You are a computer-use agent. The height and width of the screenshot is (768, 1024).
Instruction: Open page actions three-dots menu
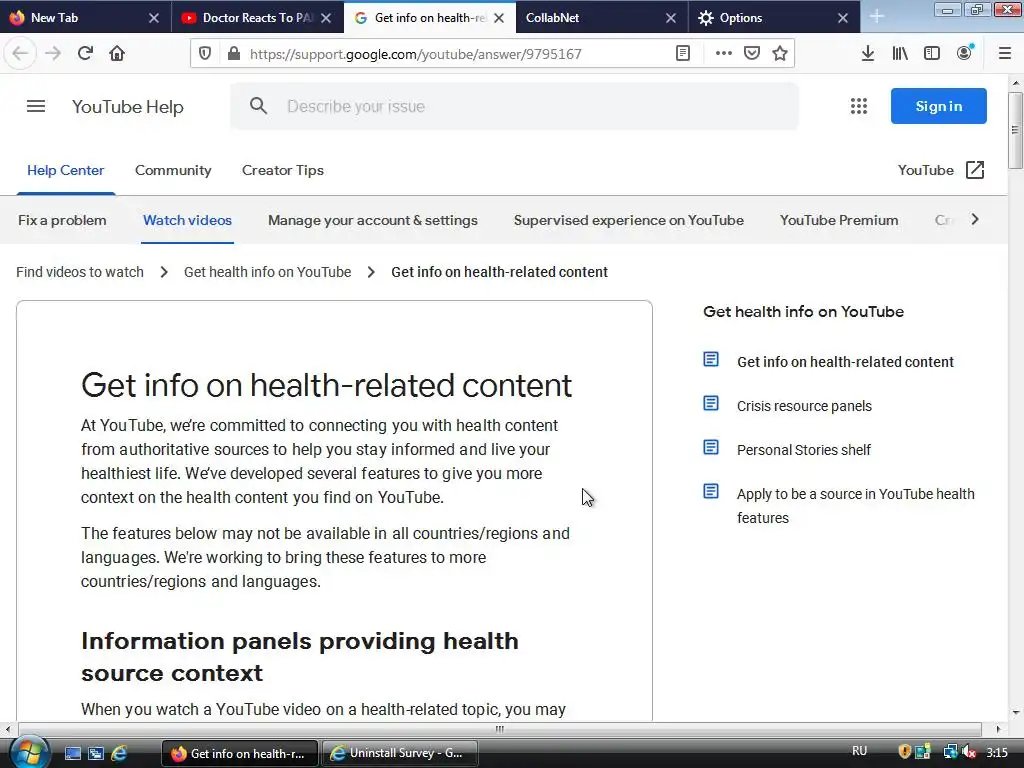click(x=724, y=54)
